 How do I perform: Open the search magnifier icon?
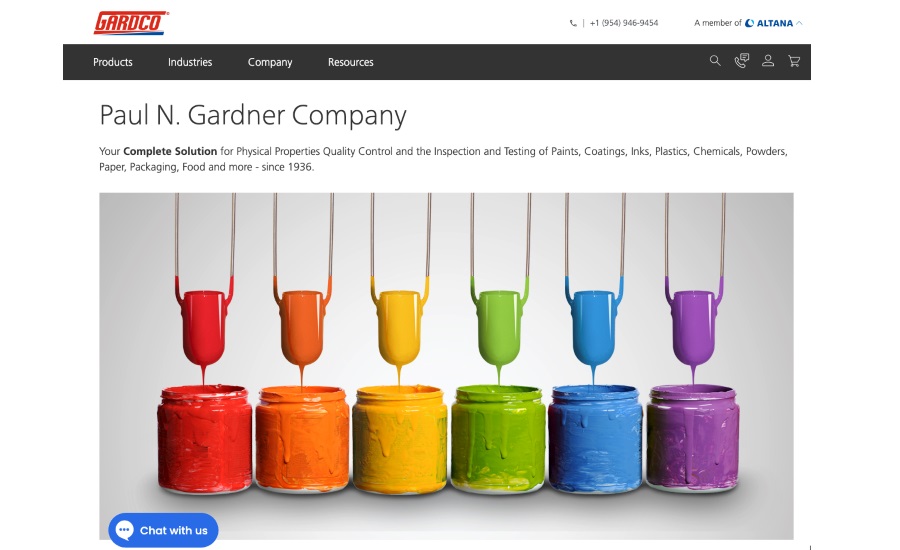715,61
